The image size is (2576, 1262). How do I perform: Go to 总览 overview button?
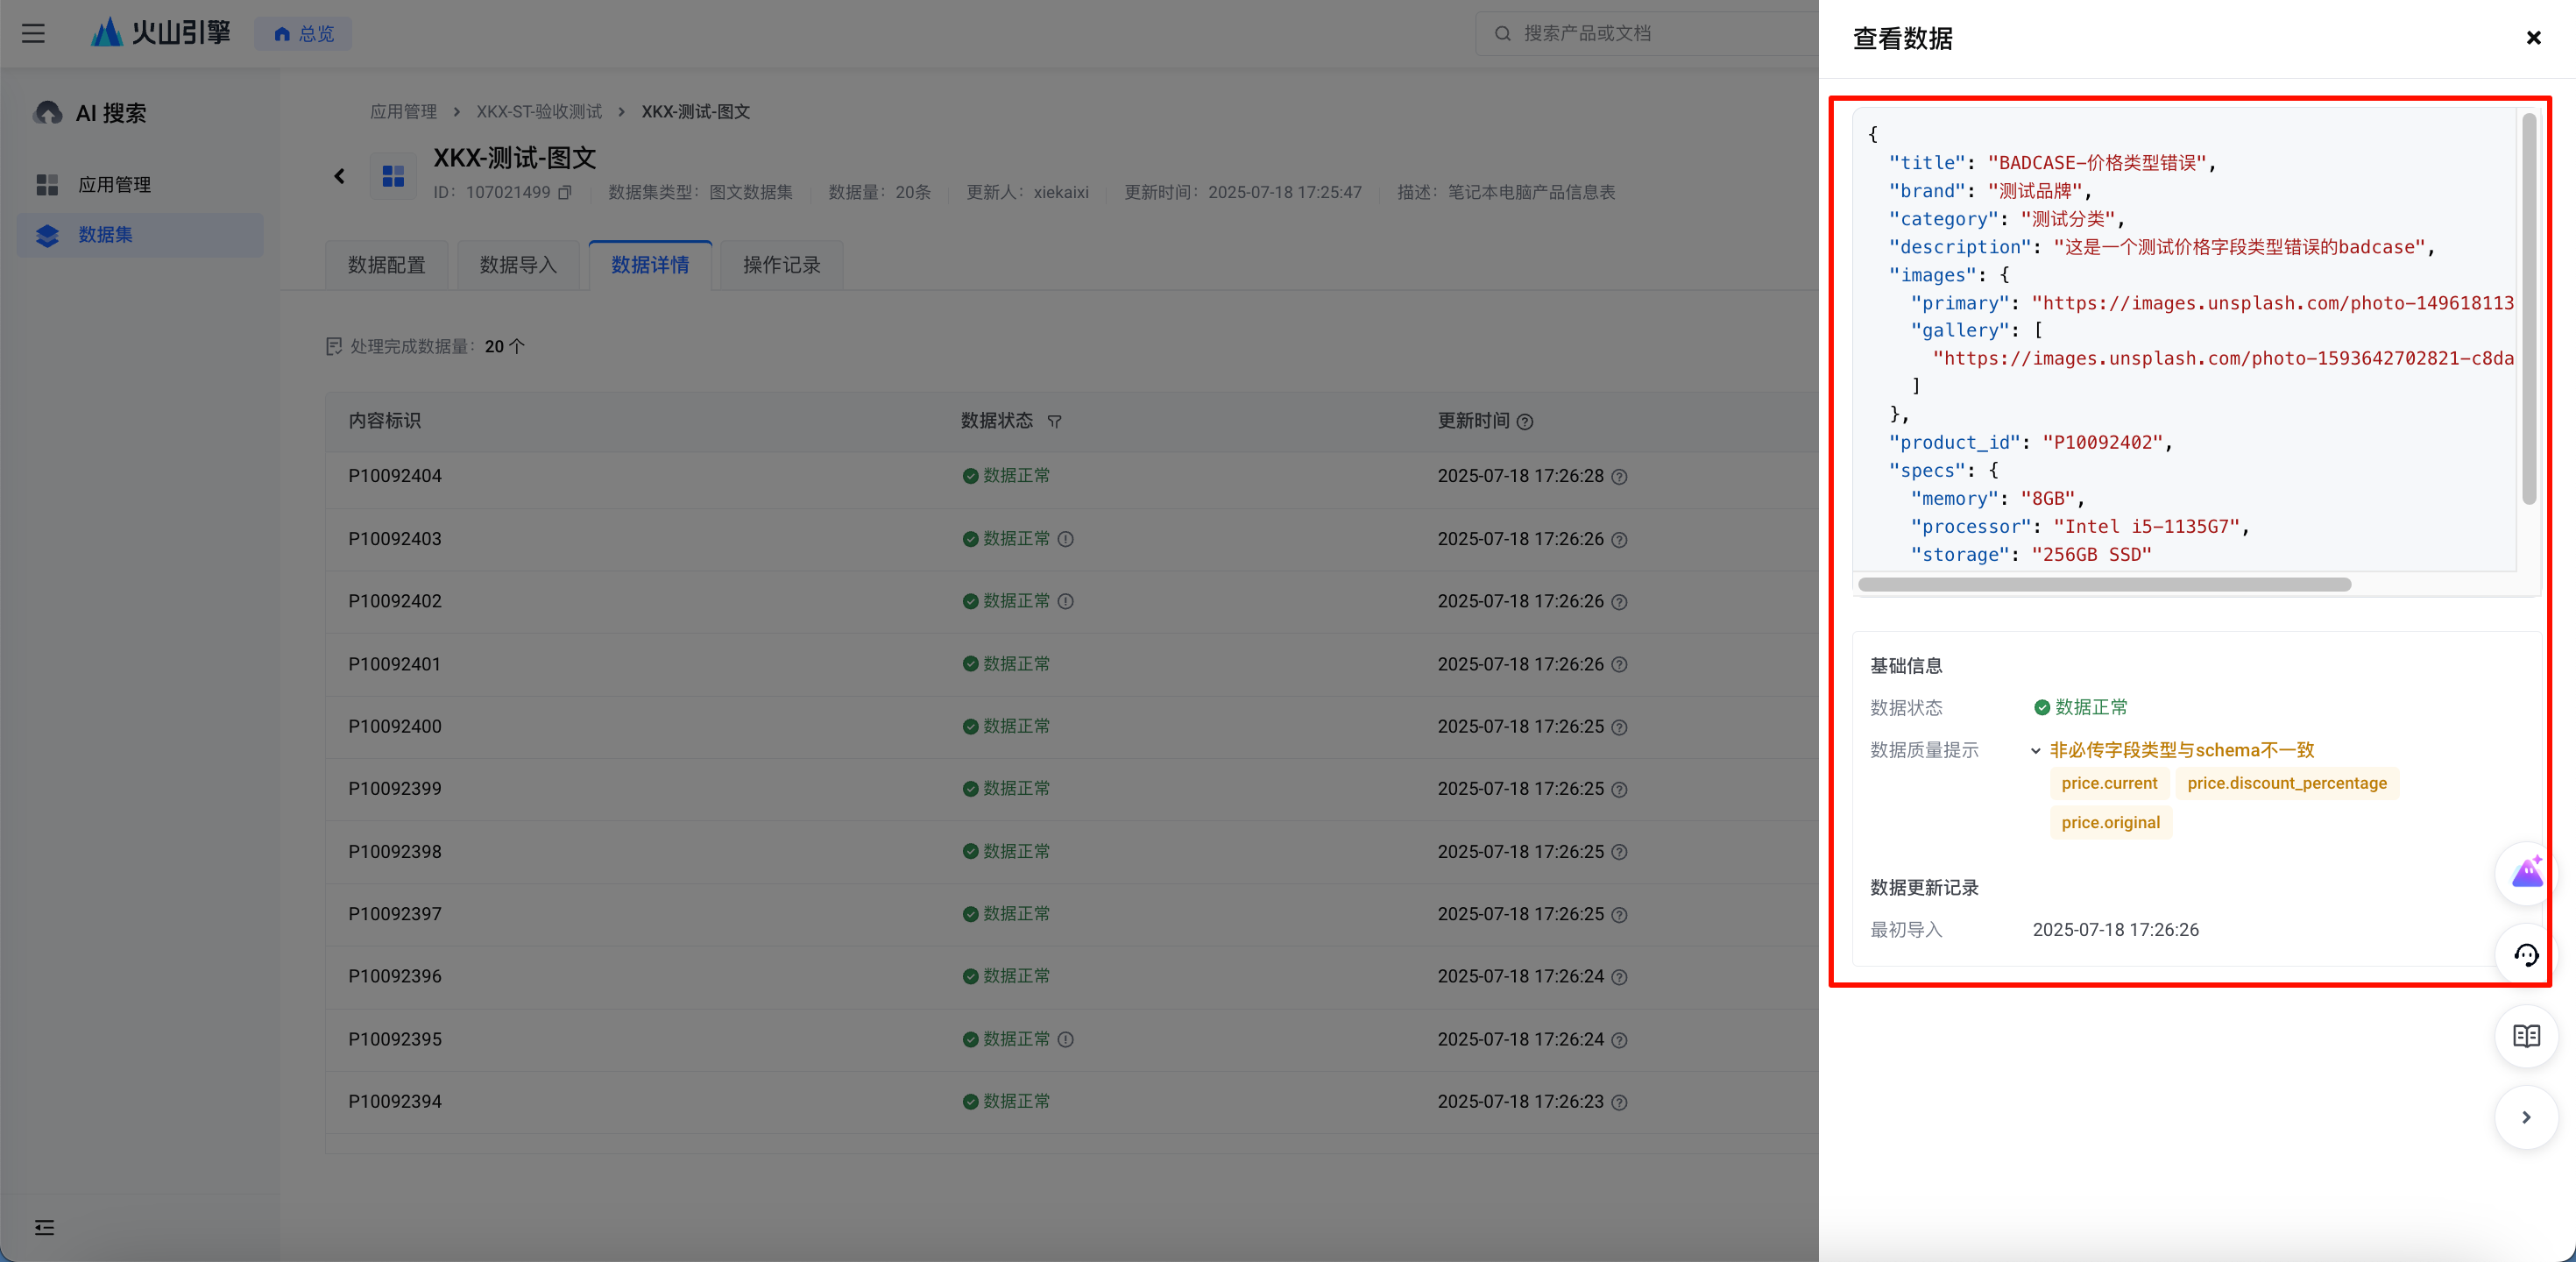(x=303, y=34)
